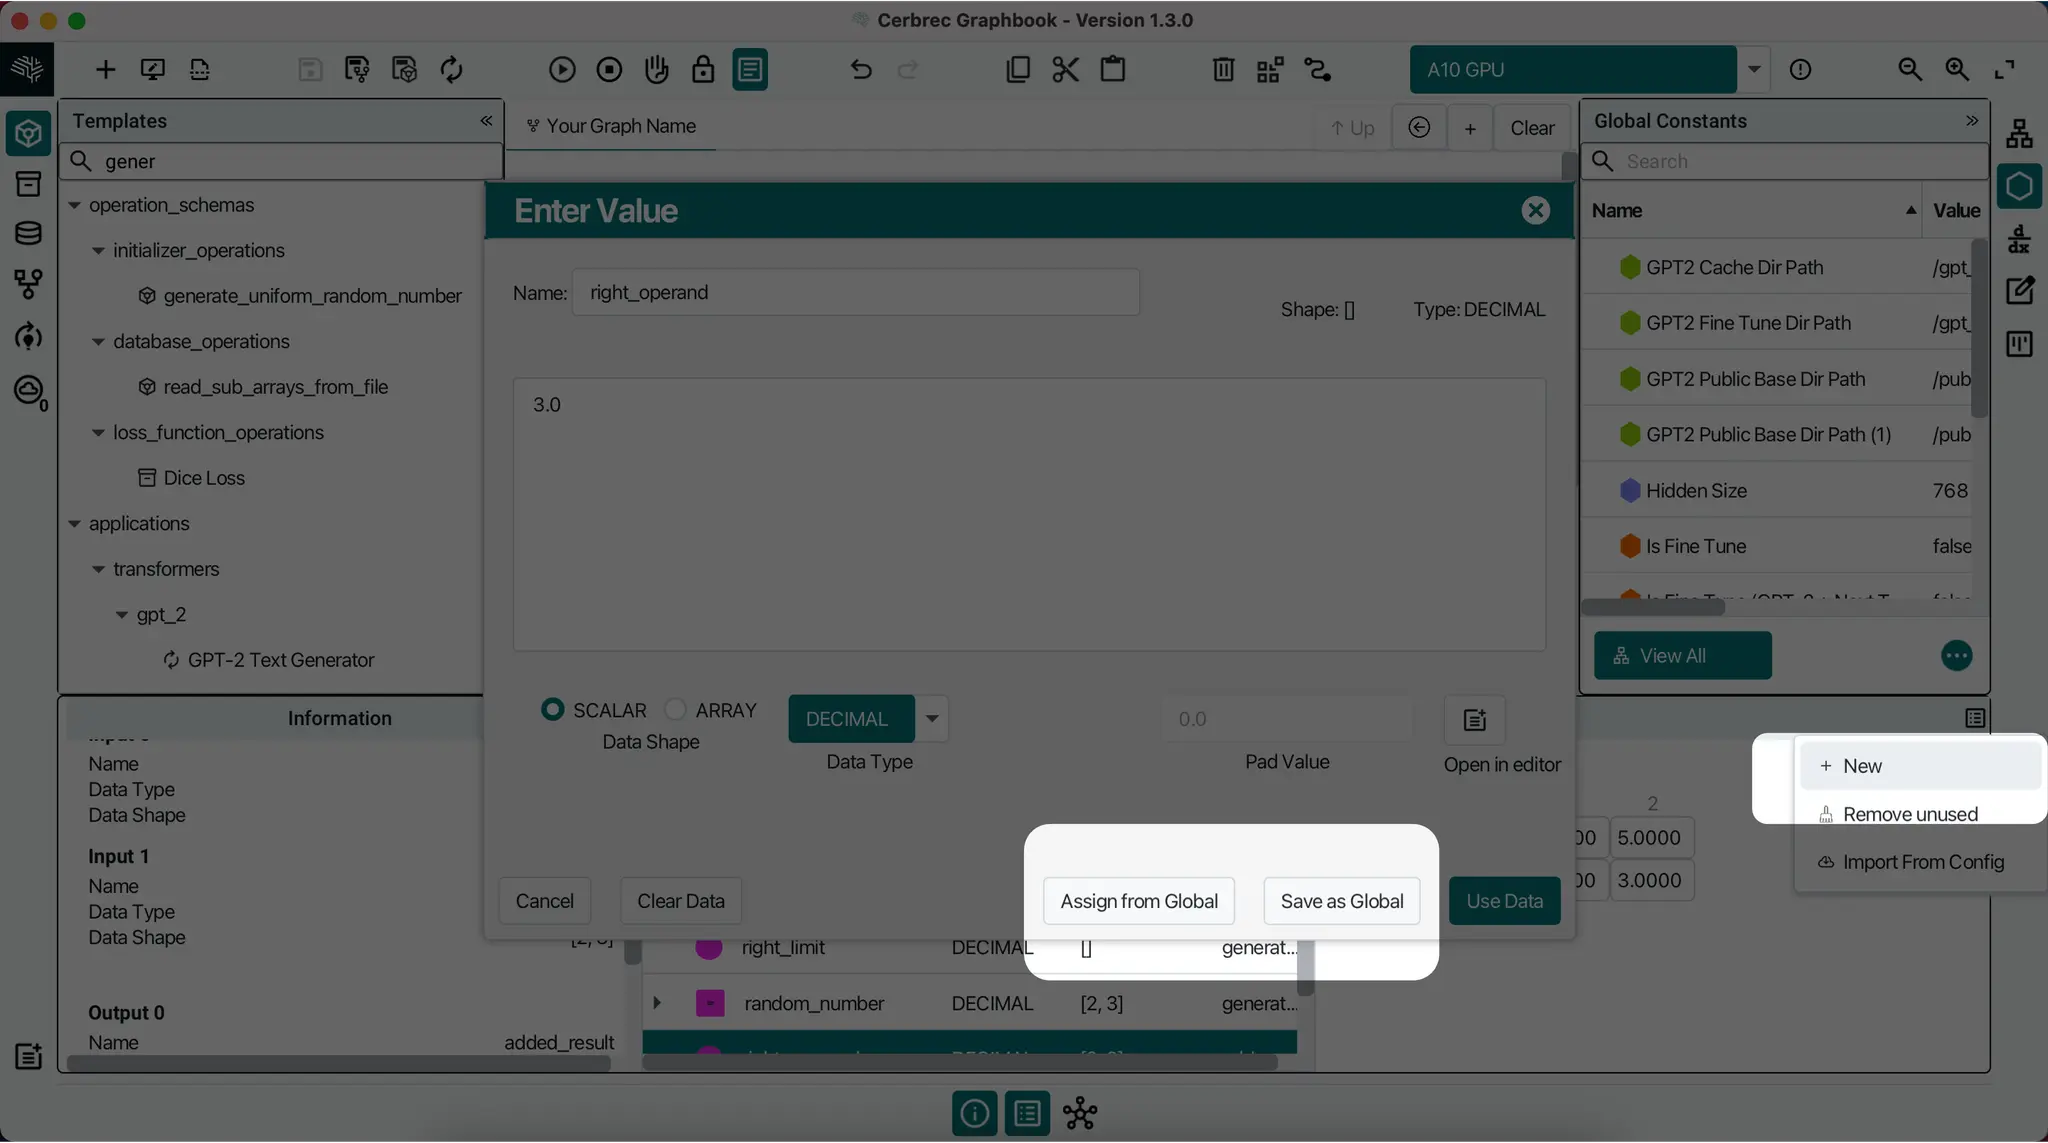This screenshot has width=2048, height=1143.
Task: Select Import From Config menu entry
Action: (x=1922, y=862)
